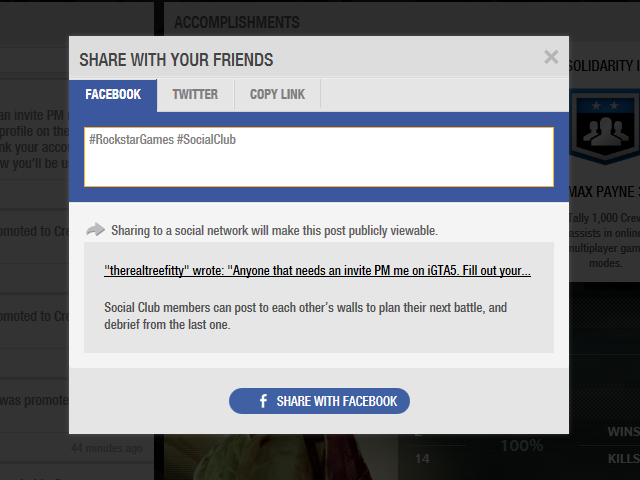Switch to the Twitter tab
This screenshot has width=640, height=480.
(195, 95)
